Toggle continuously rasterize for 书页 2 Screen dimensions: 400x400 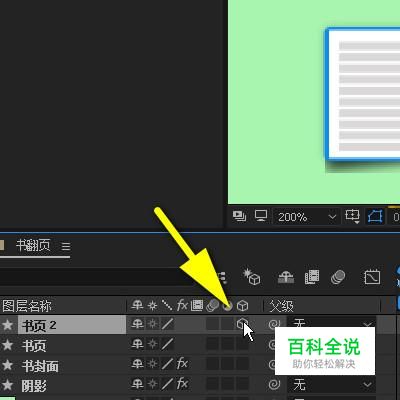[152, 324]
